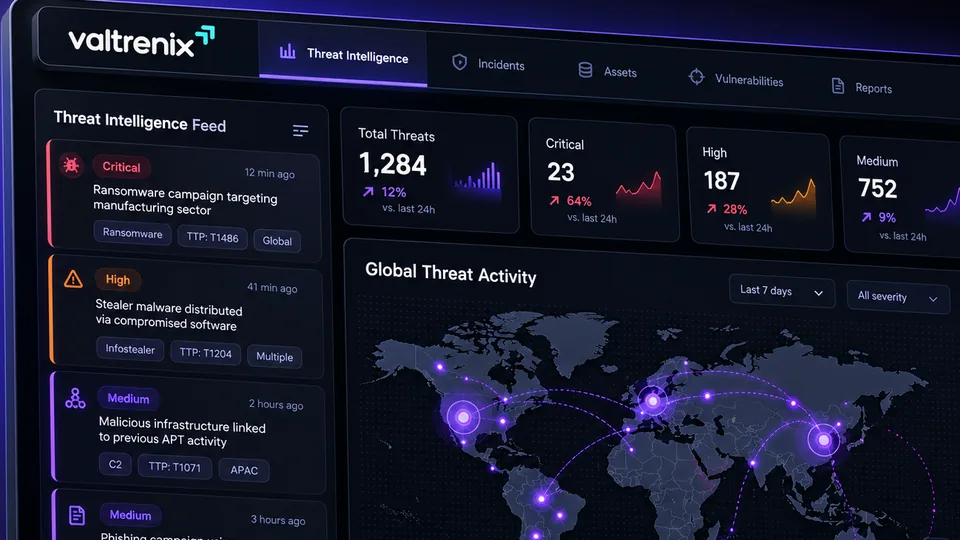
Task: Click the APAC tag
Action: 244,470
